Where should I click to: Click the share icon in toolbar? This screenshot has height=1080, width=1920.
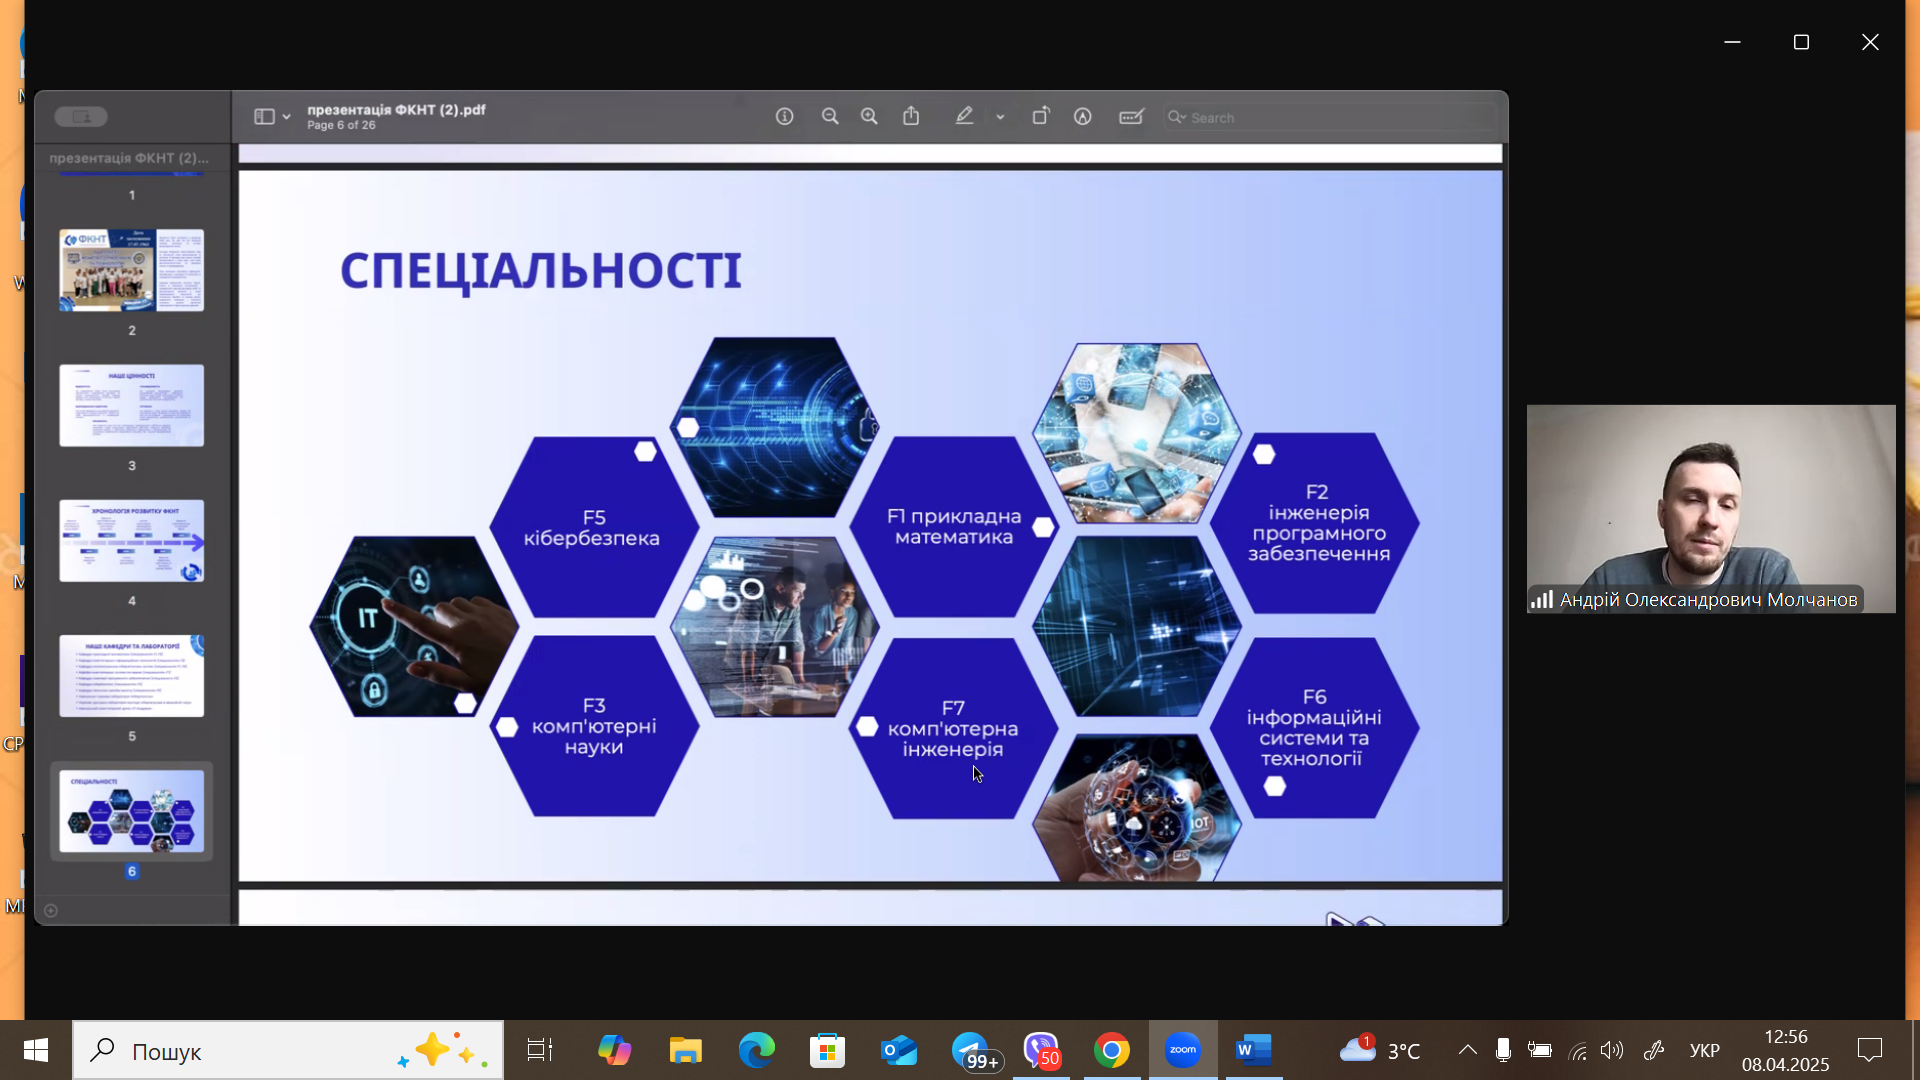pyautogui.click(x=911, y=117)
